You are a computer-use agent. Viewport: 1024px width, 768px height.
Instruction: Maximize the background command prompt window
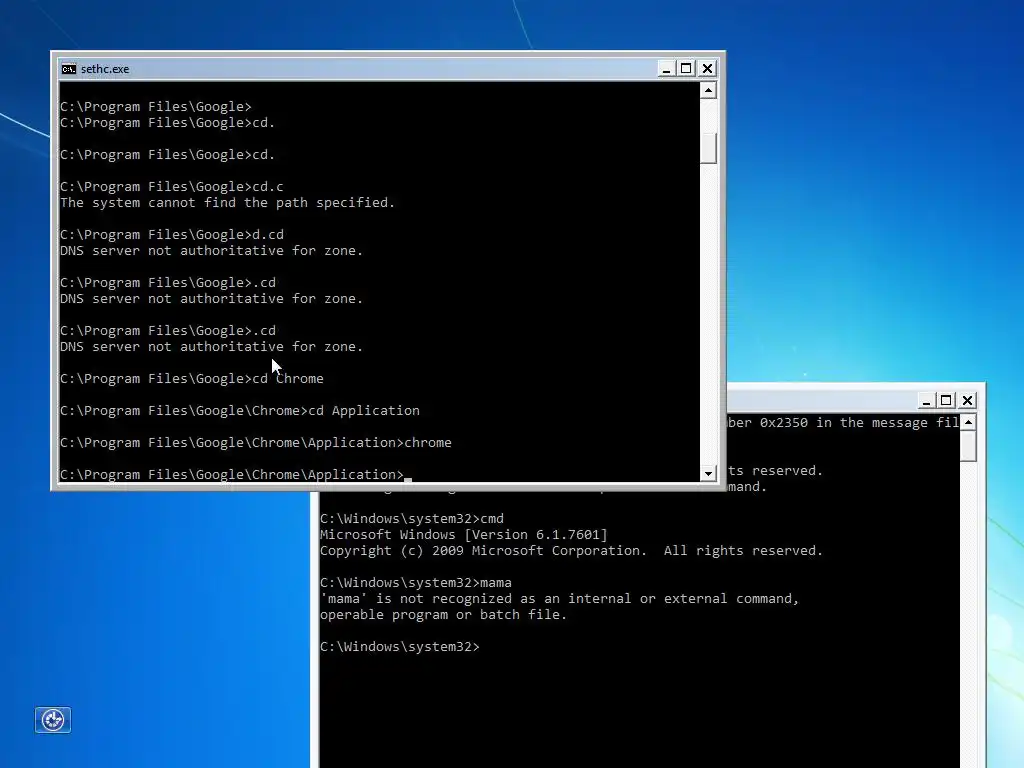(946, 400)
